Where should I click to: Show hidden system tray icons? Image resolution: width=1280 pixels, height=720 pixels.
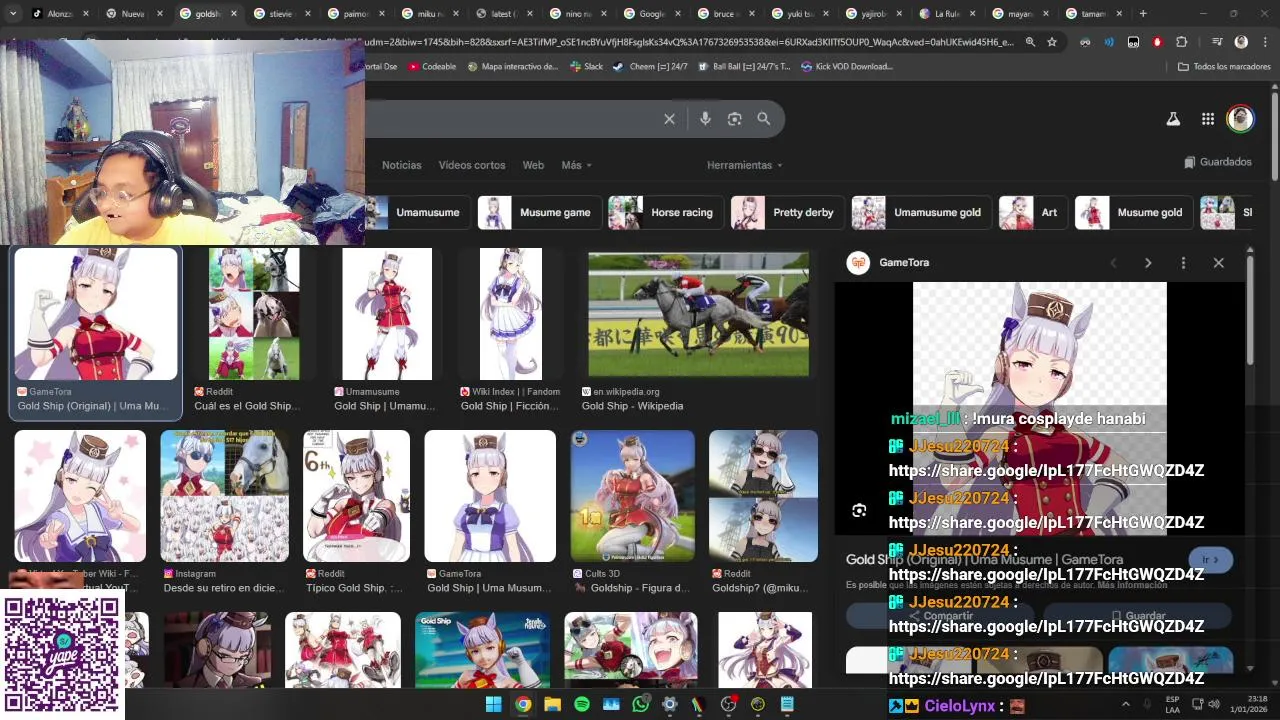(x=1126, y=704)
